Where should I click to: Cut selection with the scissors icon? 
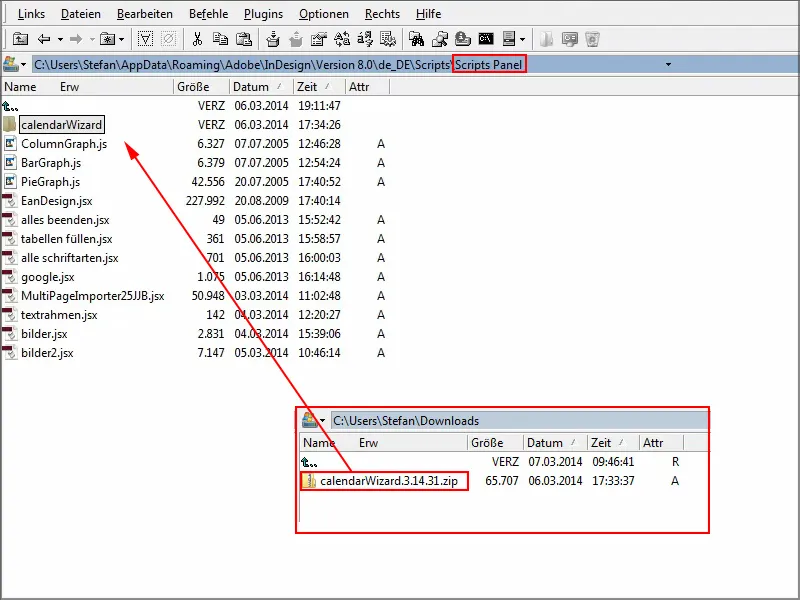pos(197,39)
